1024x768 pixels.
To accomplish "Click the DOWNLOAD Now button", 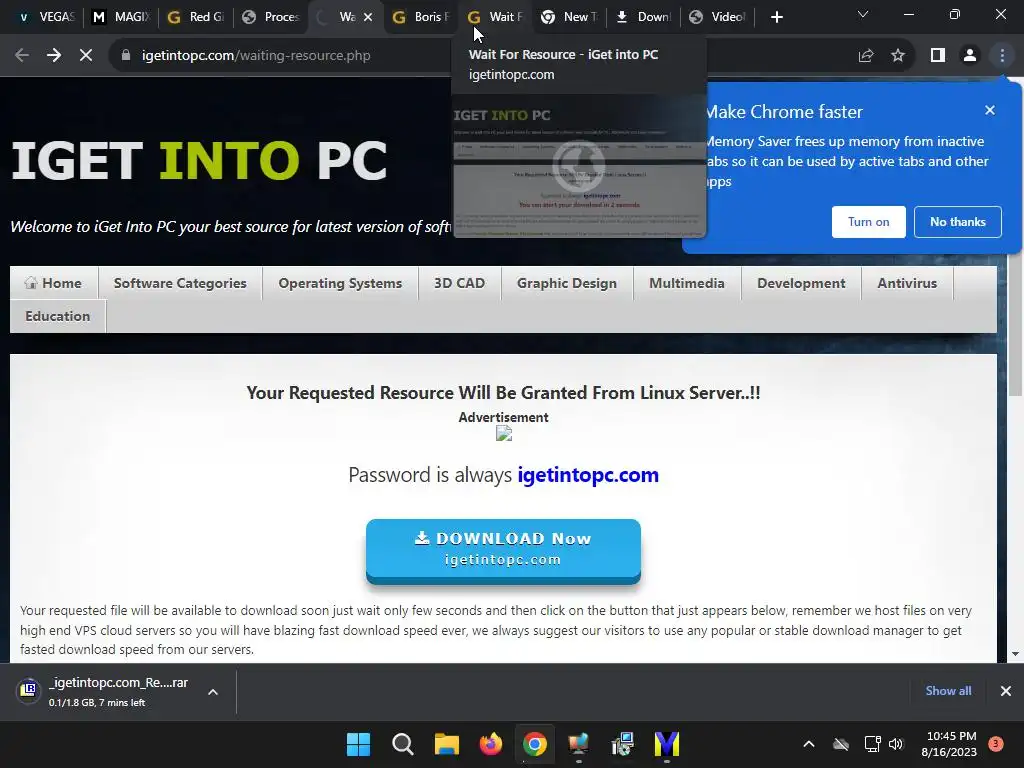I will [503, 550].
